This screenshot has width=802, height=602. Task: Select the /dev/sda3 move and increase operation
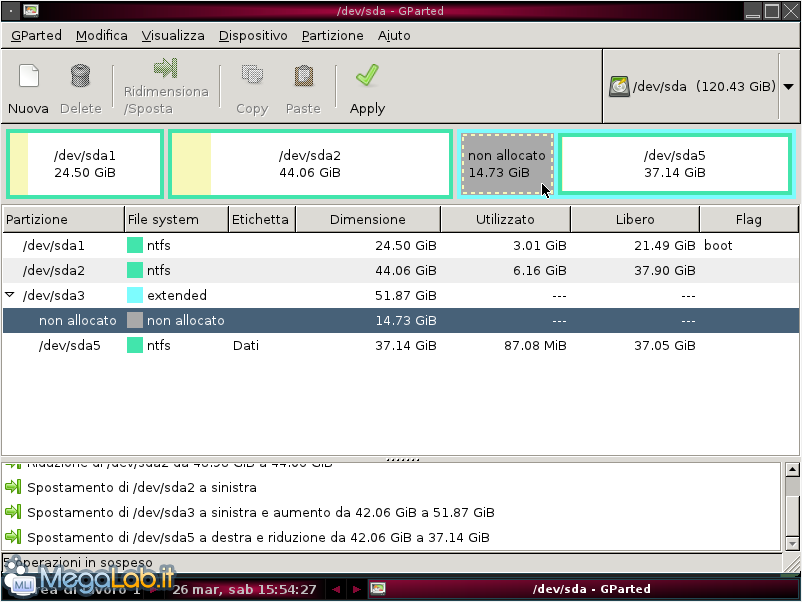coord(261,512)
